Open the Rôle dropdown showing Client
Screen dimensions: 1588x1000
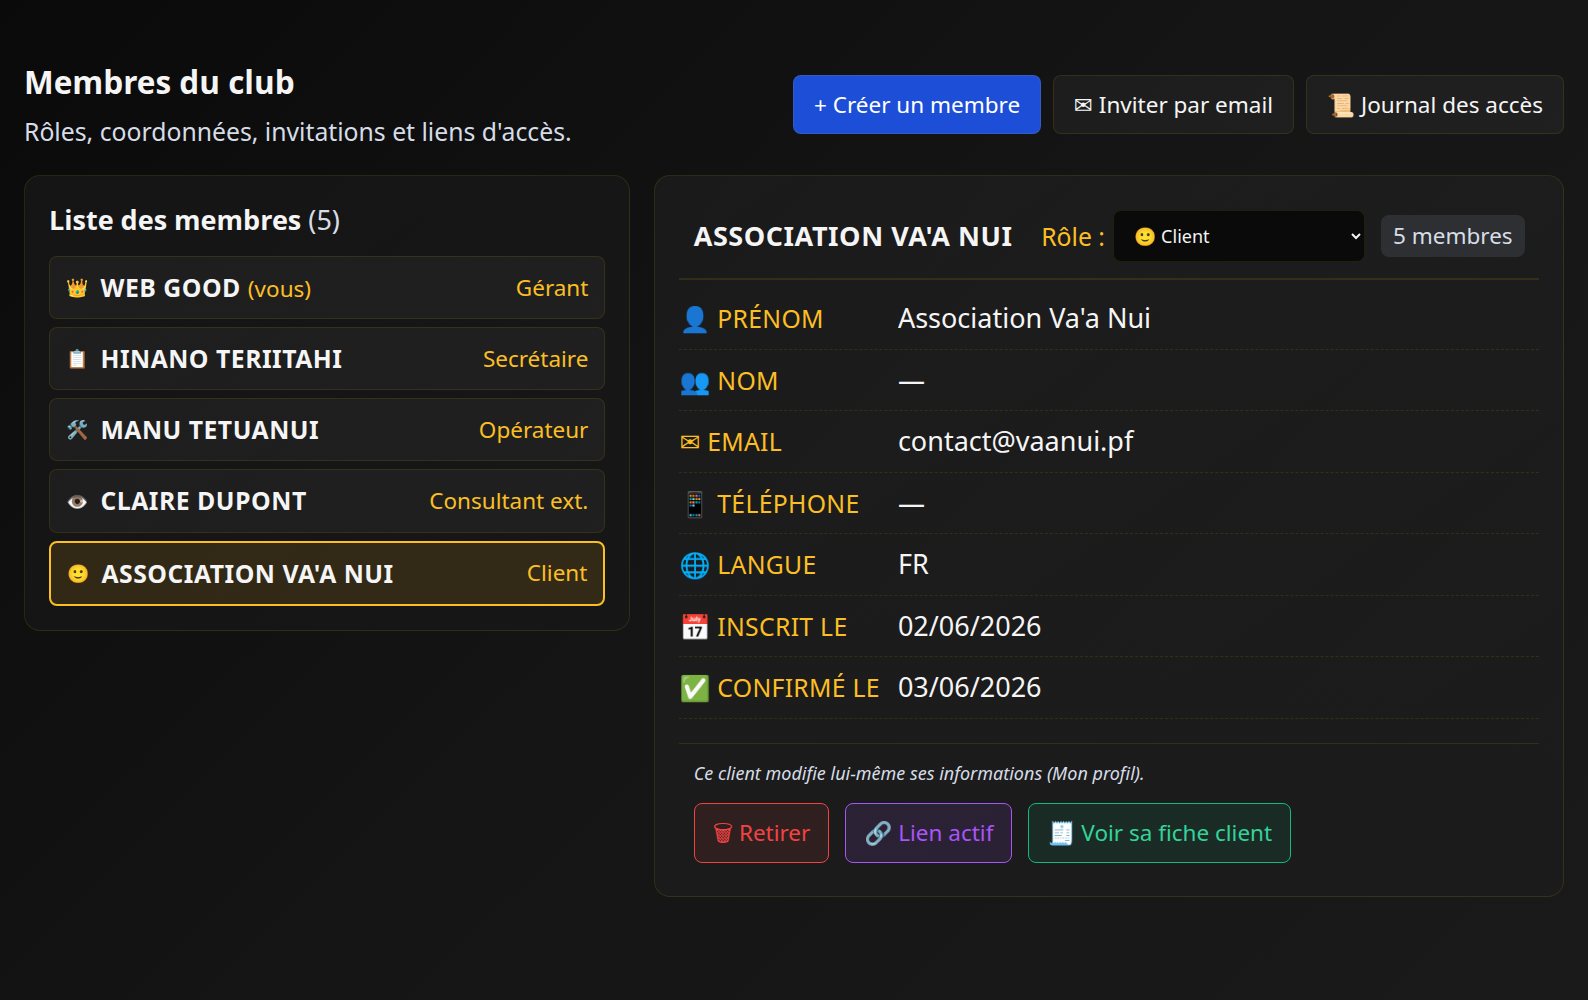1239,237
